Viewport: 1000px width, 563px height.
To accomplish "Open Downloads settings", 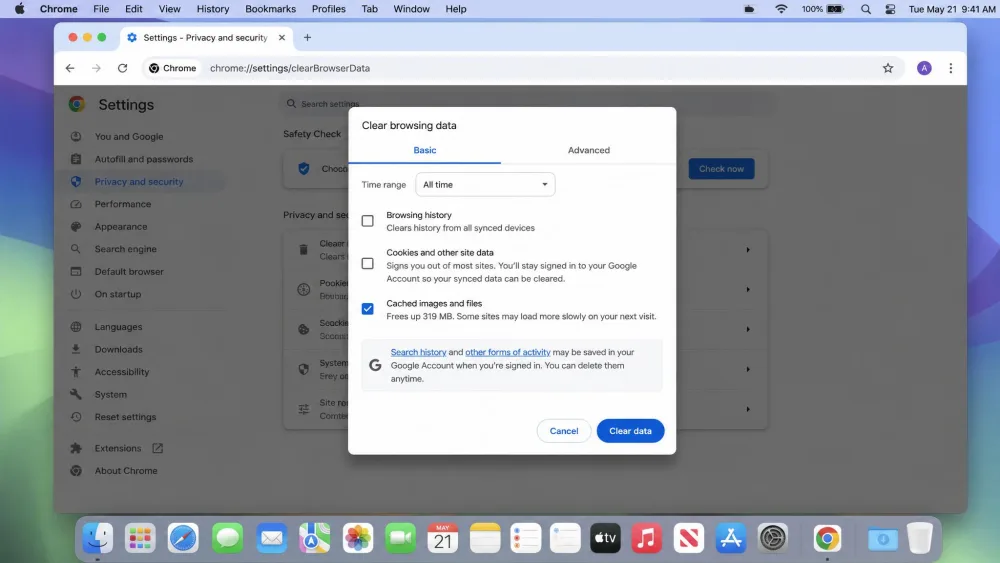I will pyautogui.click(x=119, y=349).
